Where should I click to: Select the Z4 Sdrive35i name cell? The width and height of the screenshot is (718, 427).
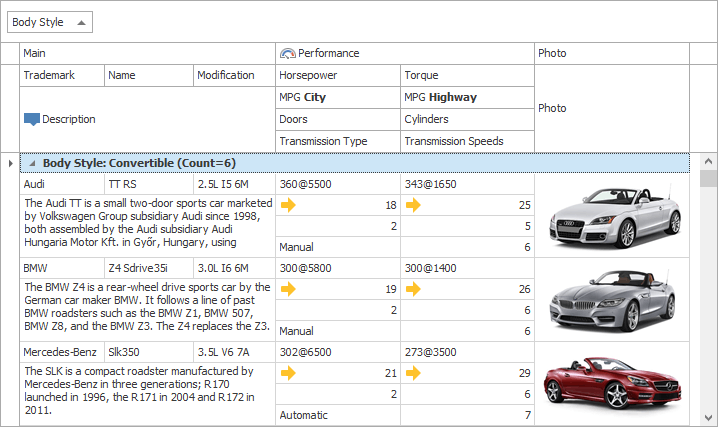coord(149,268)
